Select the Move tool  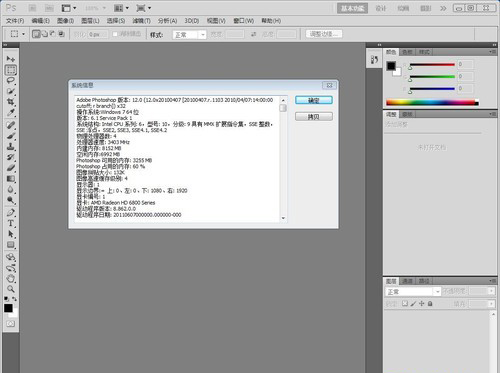click(x=11, y=59)
